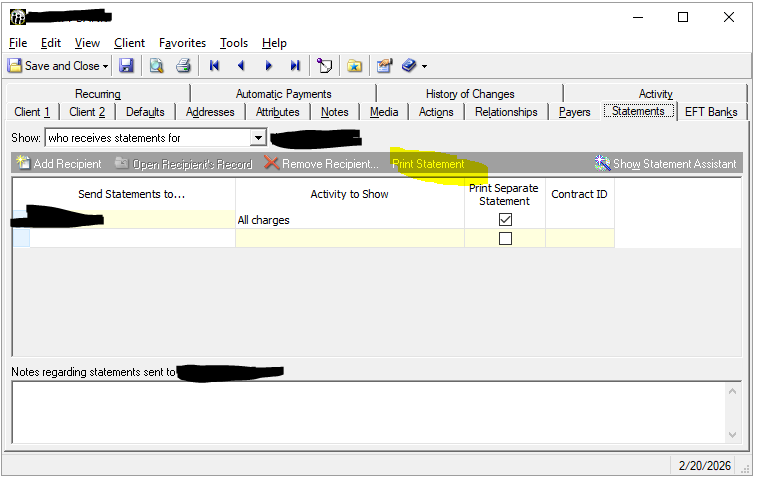Click the note tag icon in toolbar

(324, 66)
